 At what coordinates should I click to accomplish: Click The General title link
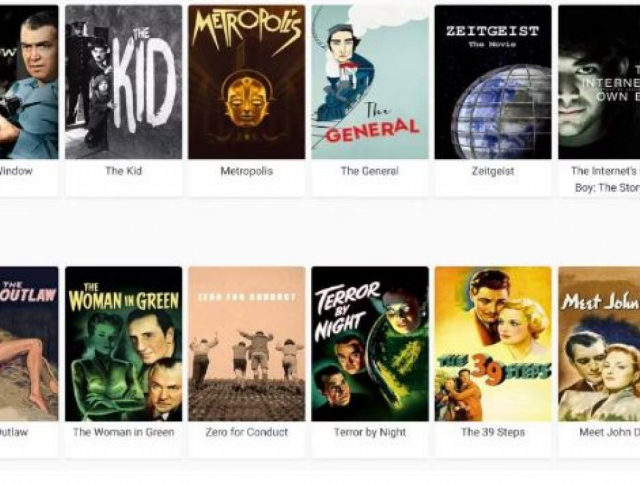click(370, 171)
